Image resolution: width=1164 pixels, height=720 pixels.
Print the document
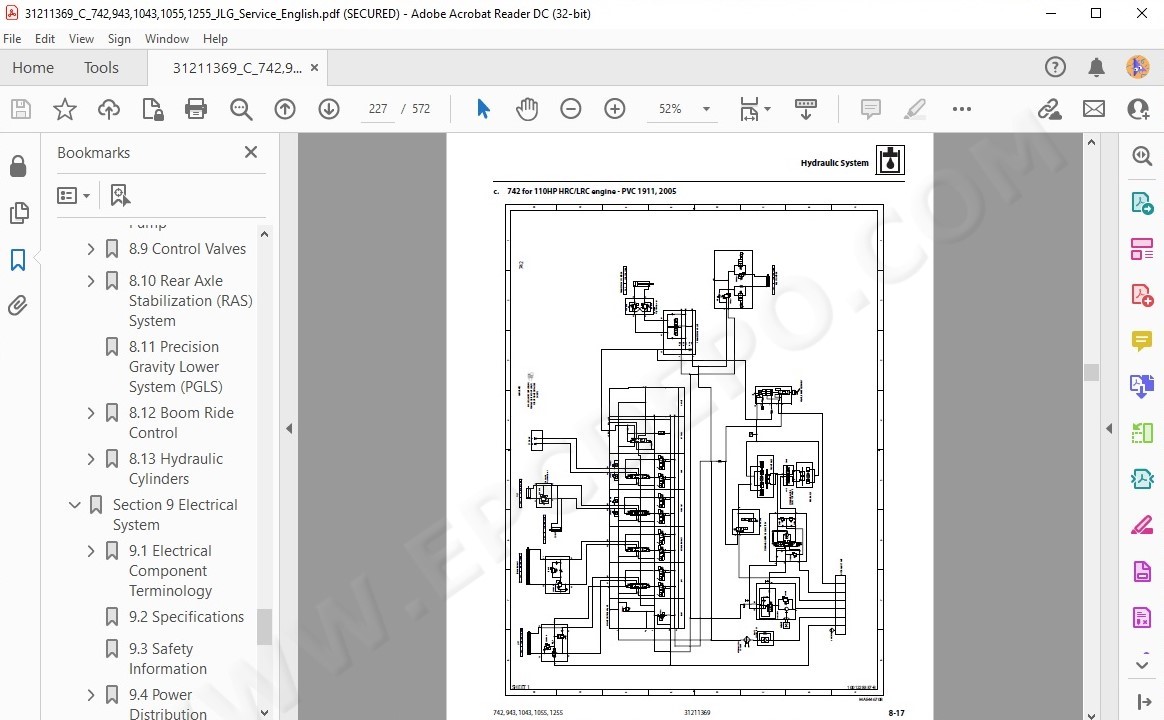click(x=196, y=109)
